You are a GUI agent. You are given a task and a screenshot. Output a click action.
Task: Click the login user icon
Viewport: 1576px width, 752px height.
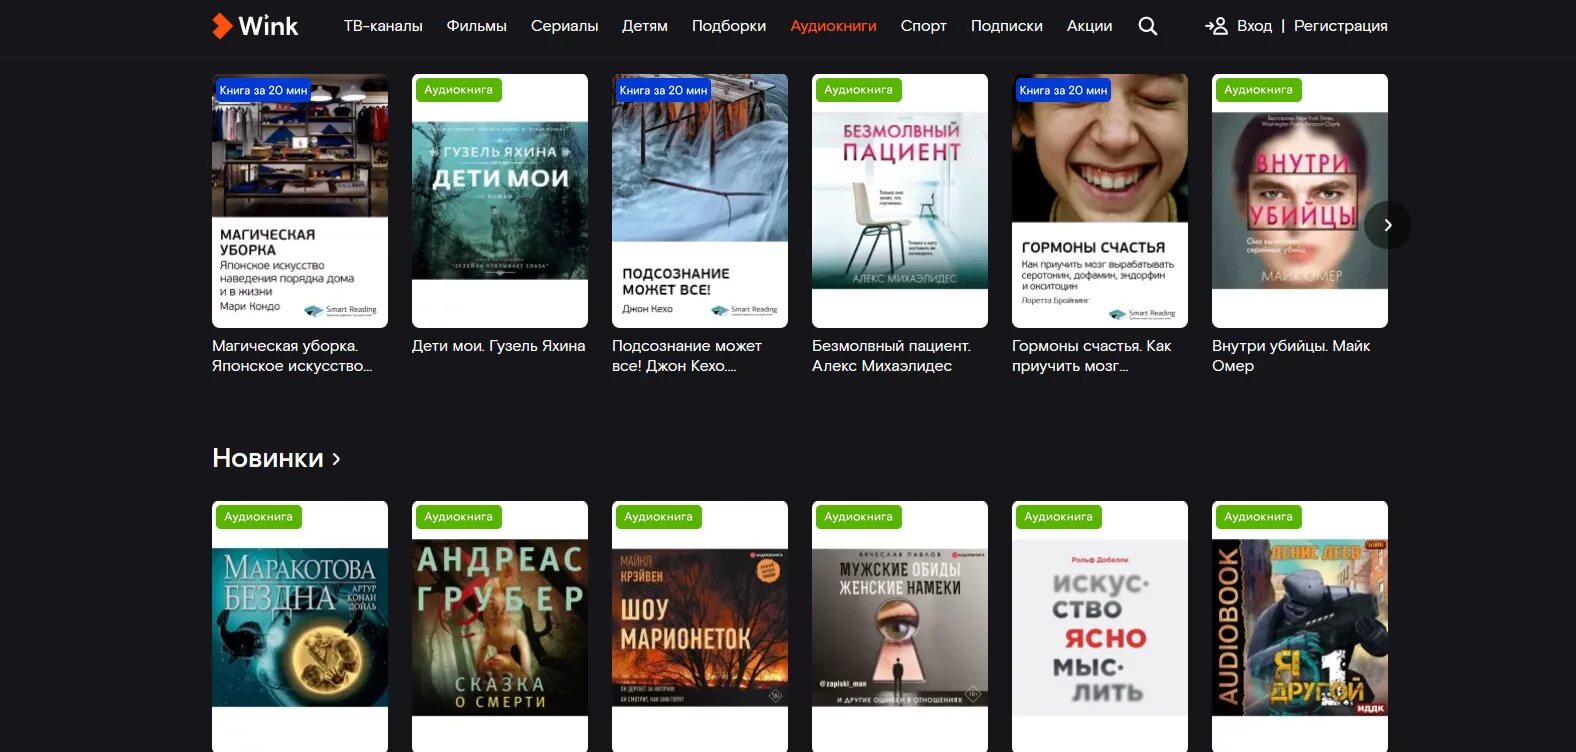1216,26
